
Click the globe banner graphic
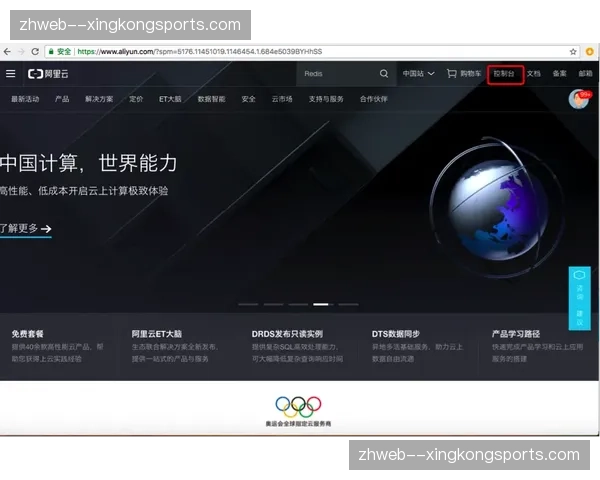coord(497,209)
